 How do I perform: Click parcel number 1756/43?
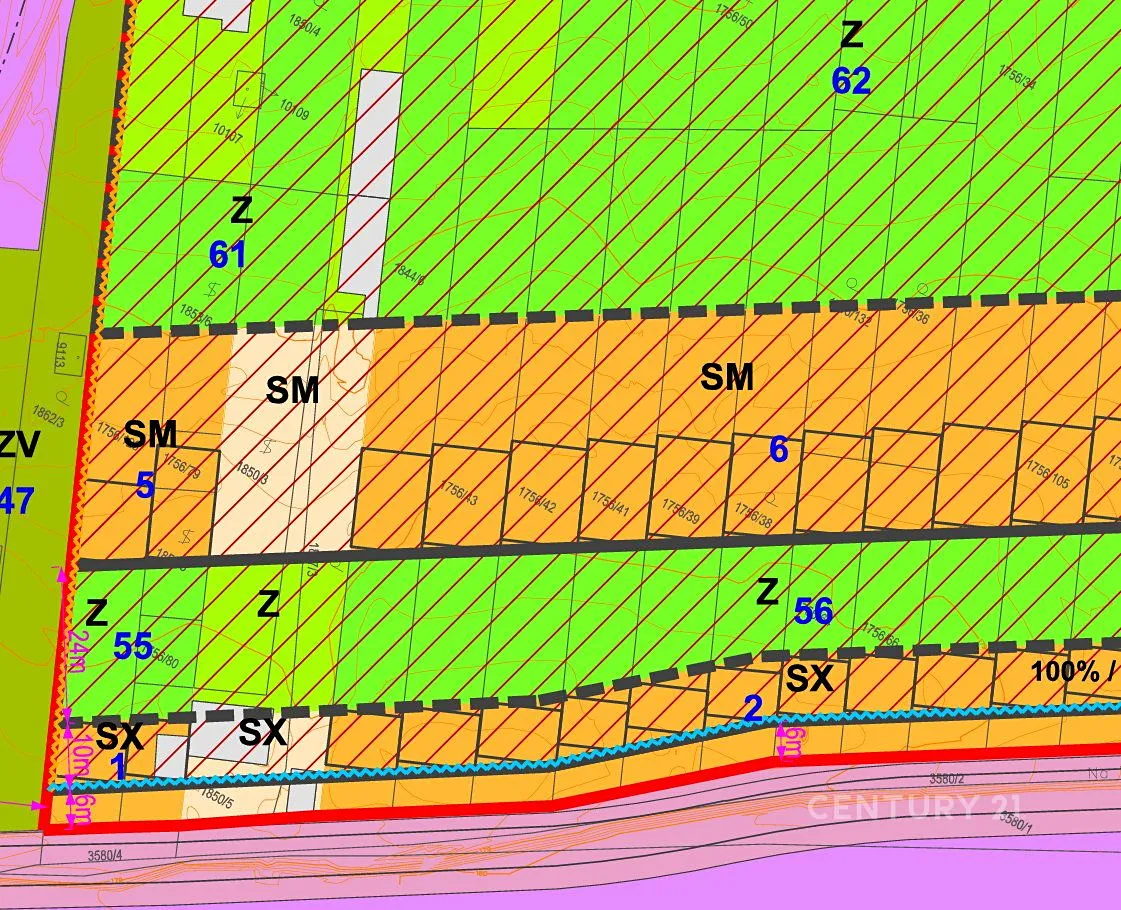coord(458,493)
